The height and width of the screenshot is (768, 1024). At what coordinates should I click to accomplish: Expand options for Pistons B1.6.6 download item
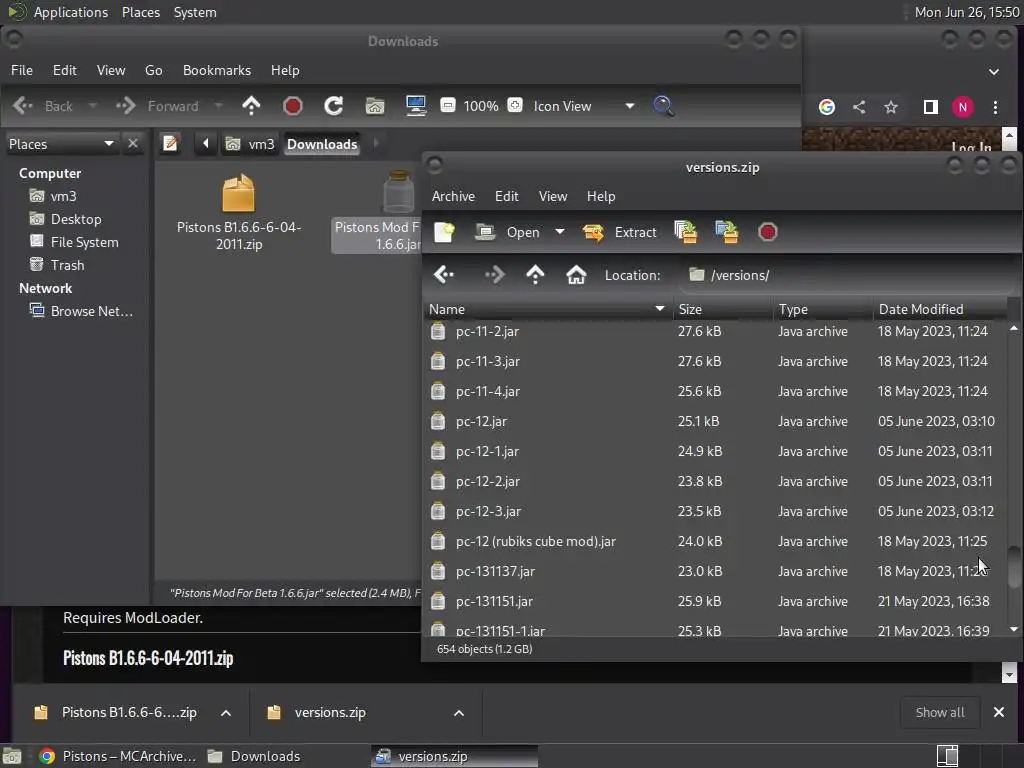pyautogui.click(x=226, y=713)
